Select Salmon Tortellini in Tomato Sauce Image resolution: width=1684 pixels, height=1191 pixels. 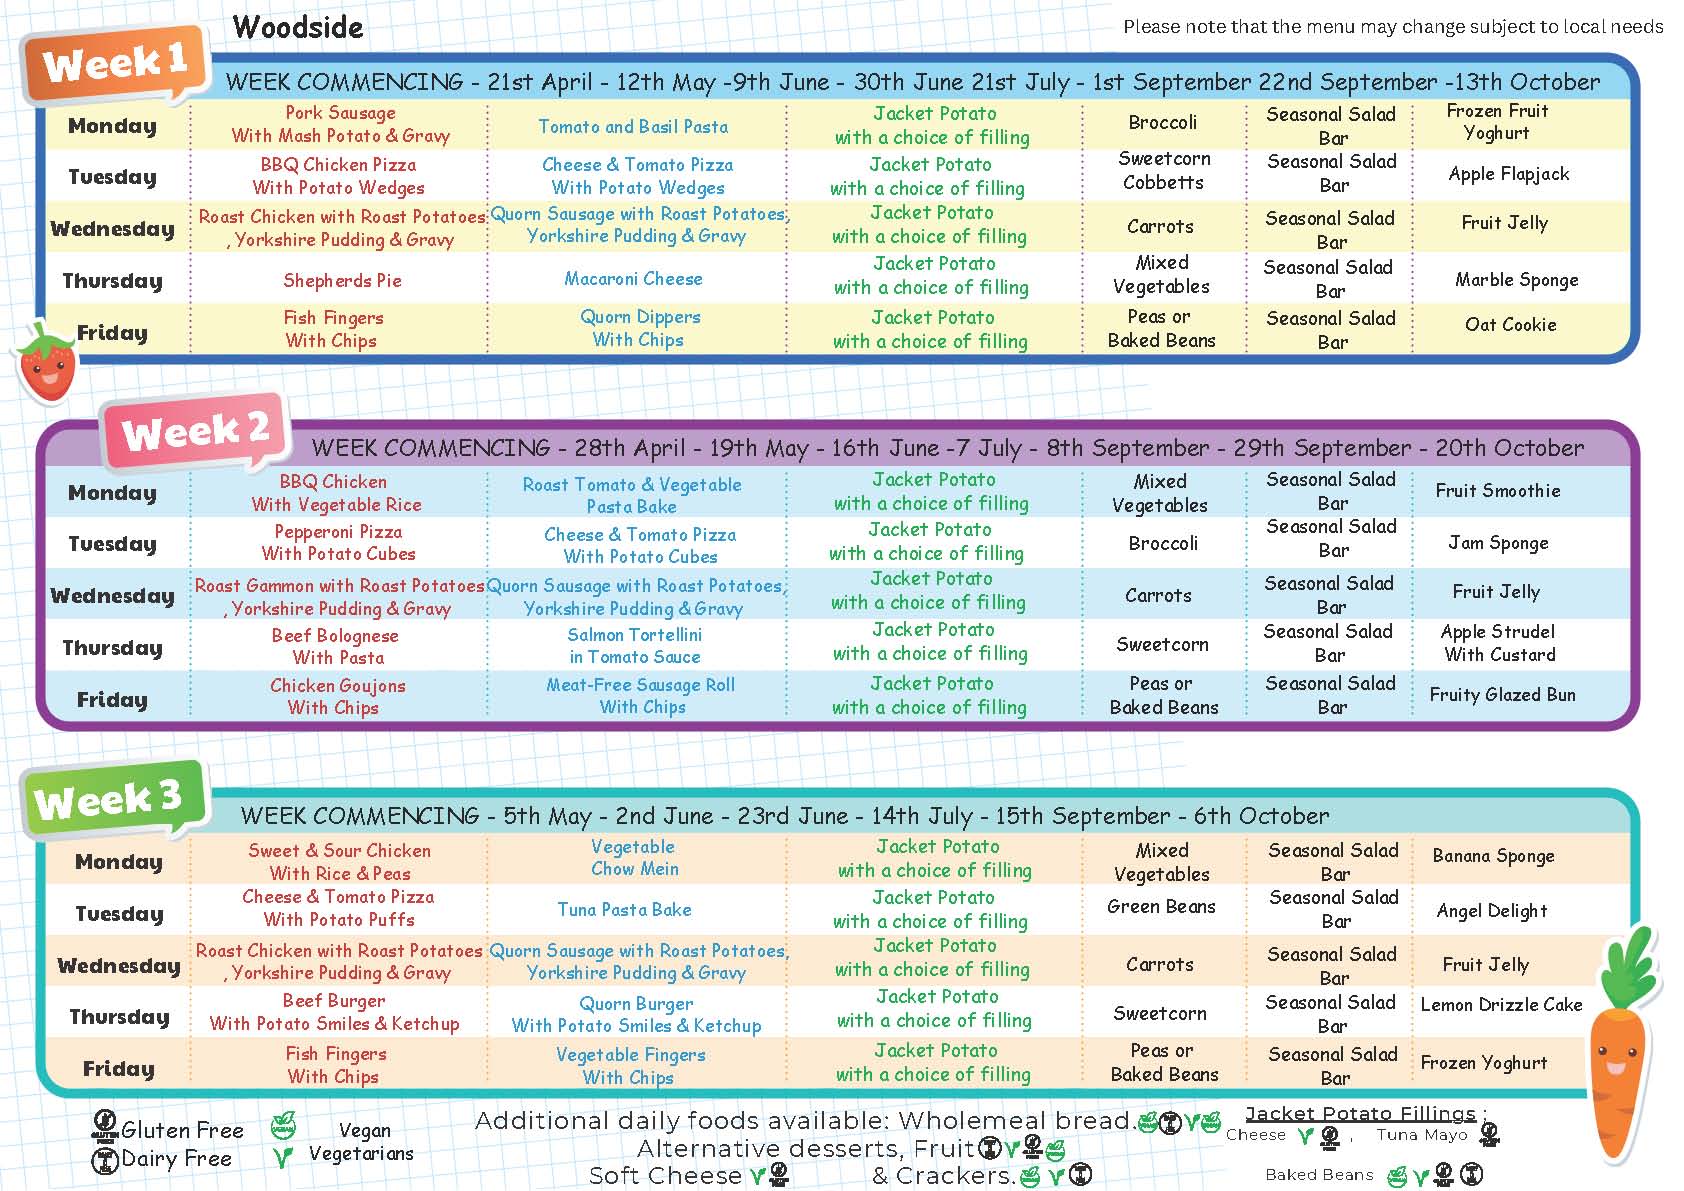634,646
